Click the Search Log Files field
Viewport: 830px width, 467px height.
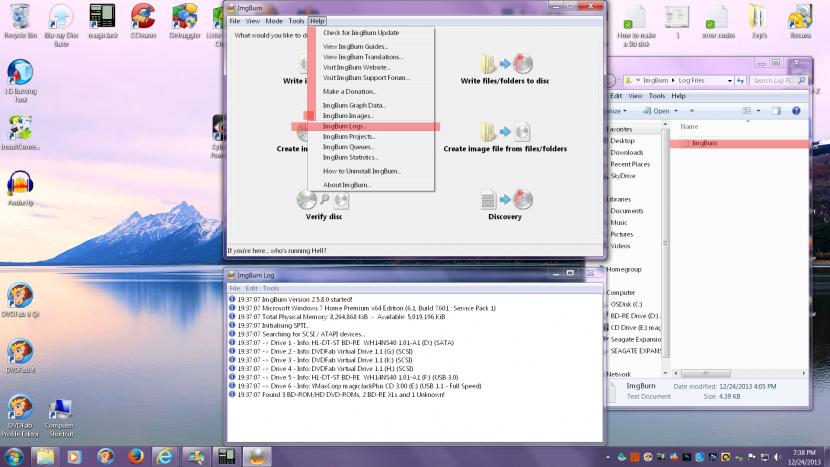[777, 80]
